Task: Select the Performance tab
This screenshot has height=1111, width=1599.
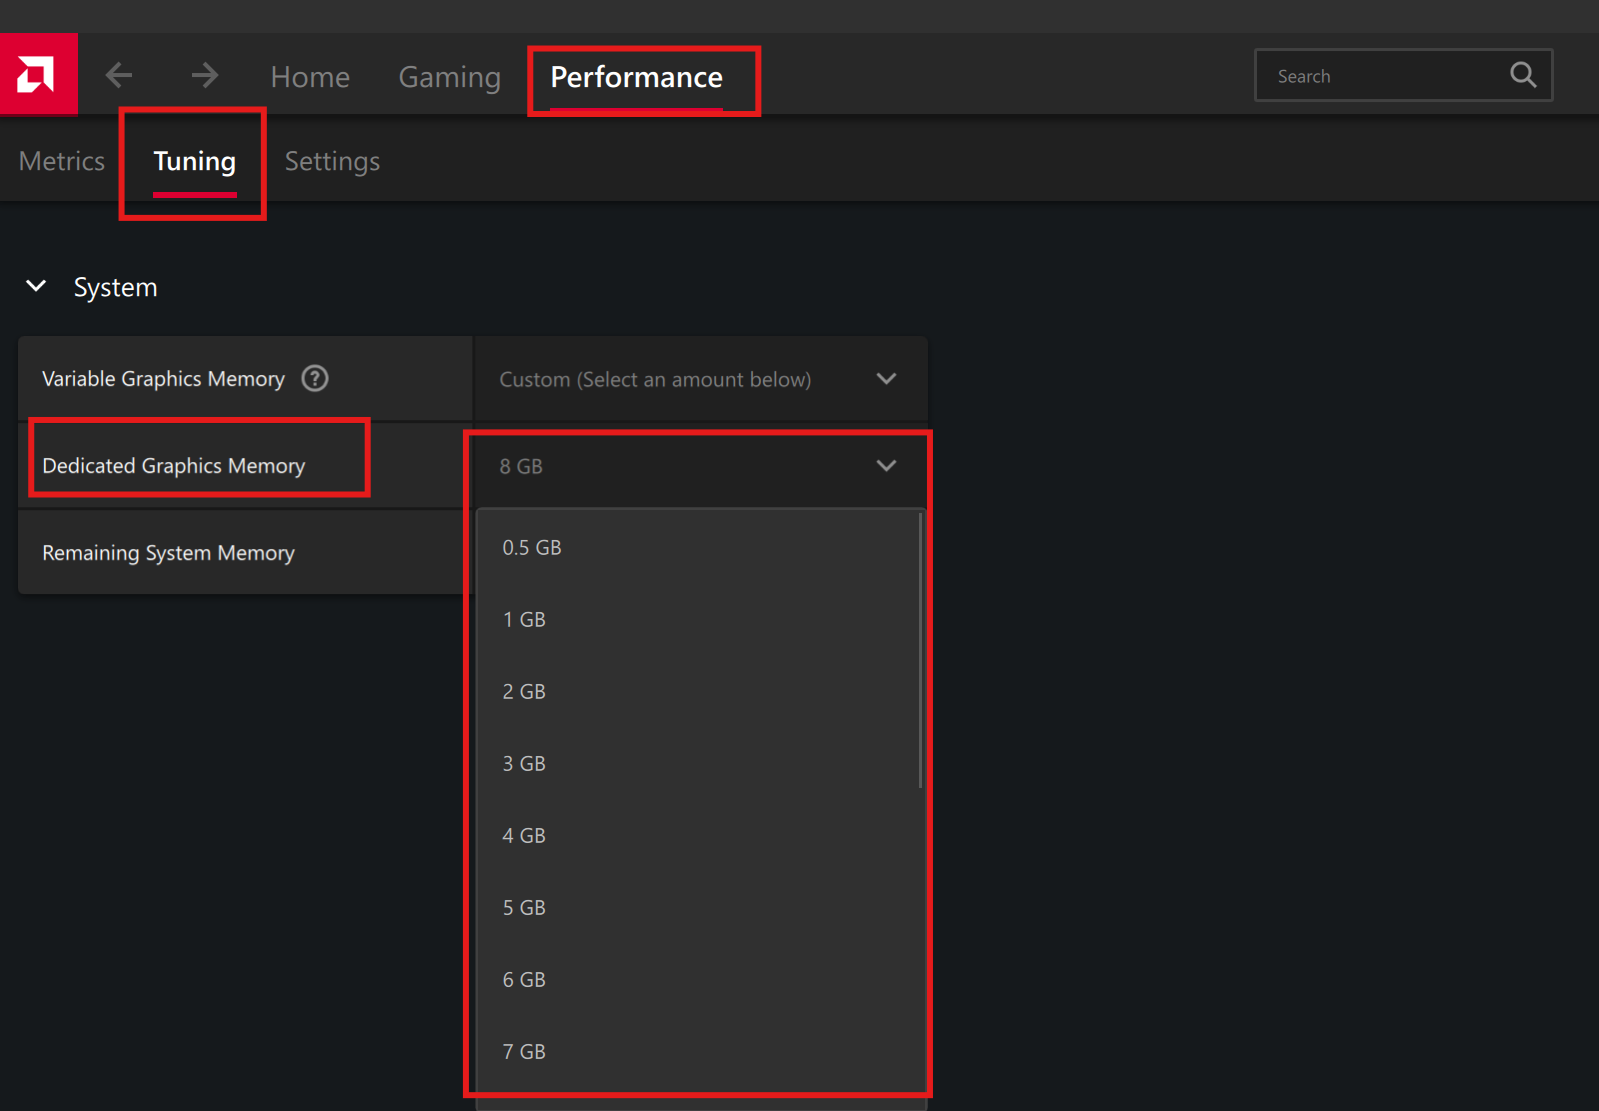Action: [636, 77]
